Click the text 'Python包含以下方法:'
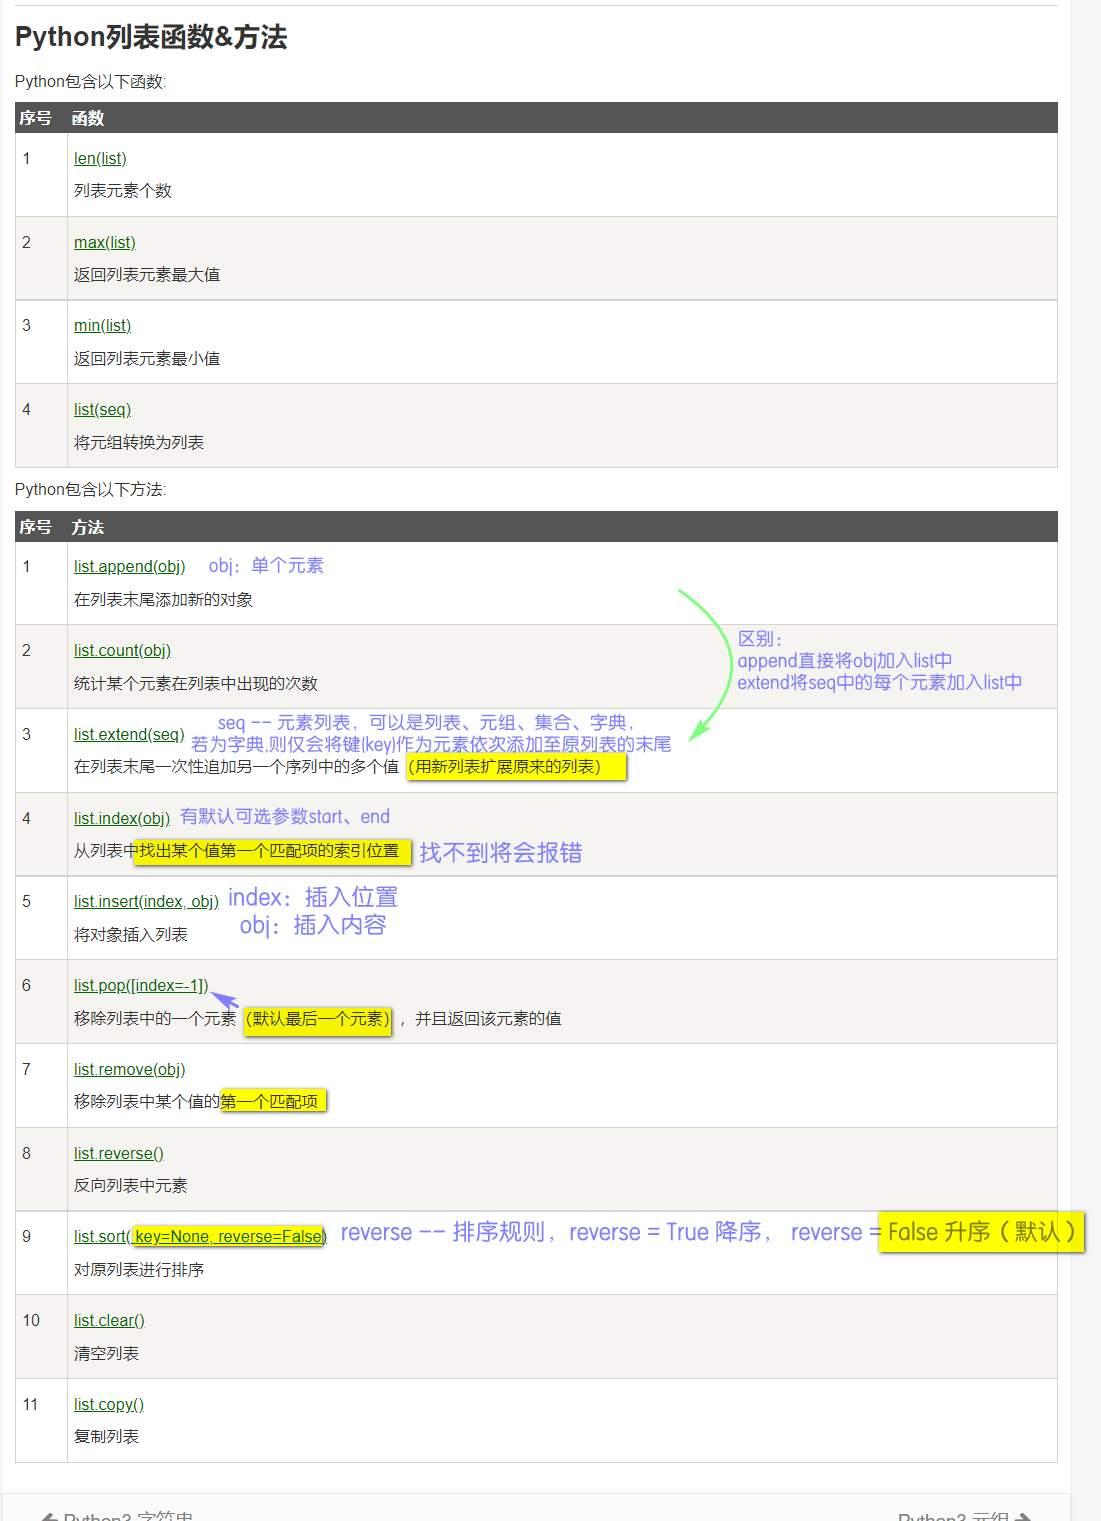This screenshot has height=1521, width=1101. click(x=91, y=489)
